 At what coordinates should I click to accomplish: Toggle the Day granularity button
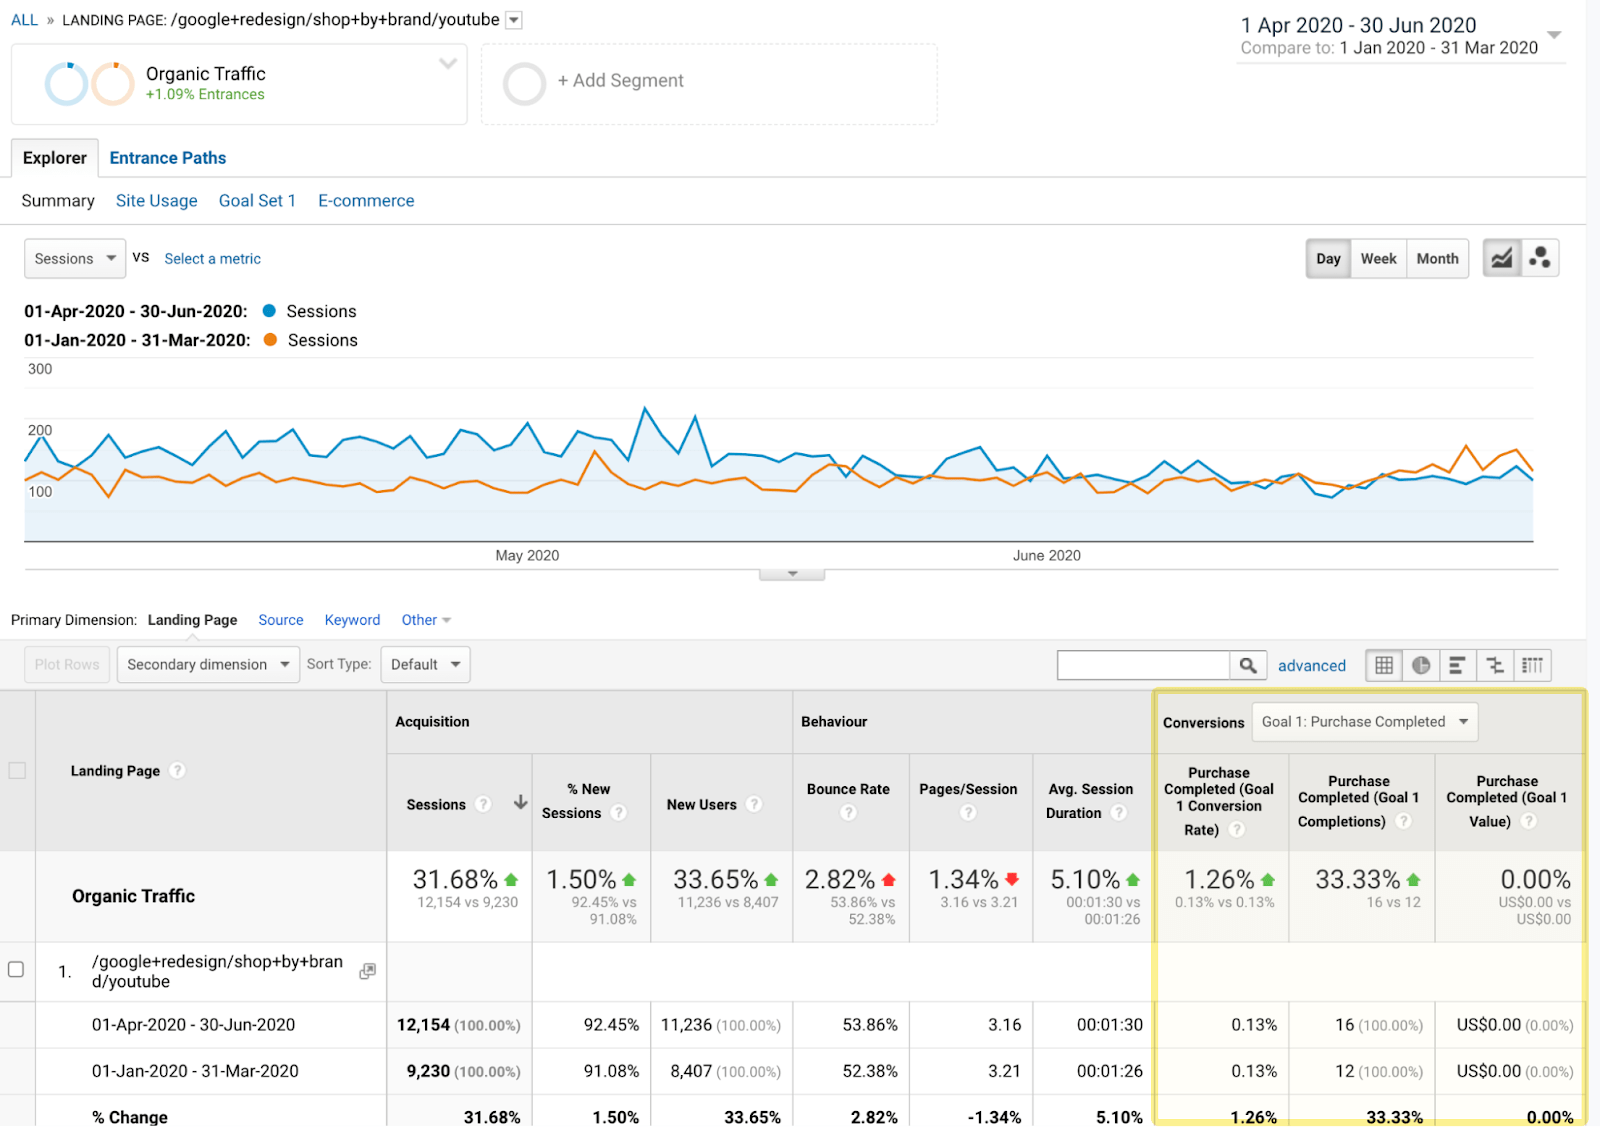1328,258
